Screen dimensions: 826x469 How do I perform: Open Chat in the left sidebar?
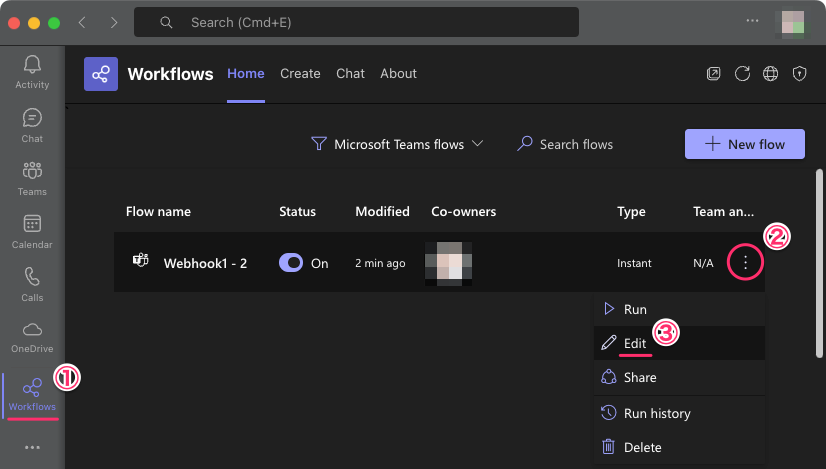coord(32,125)
